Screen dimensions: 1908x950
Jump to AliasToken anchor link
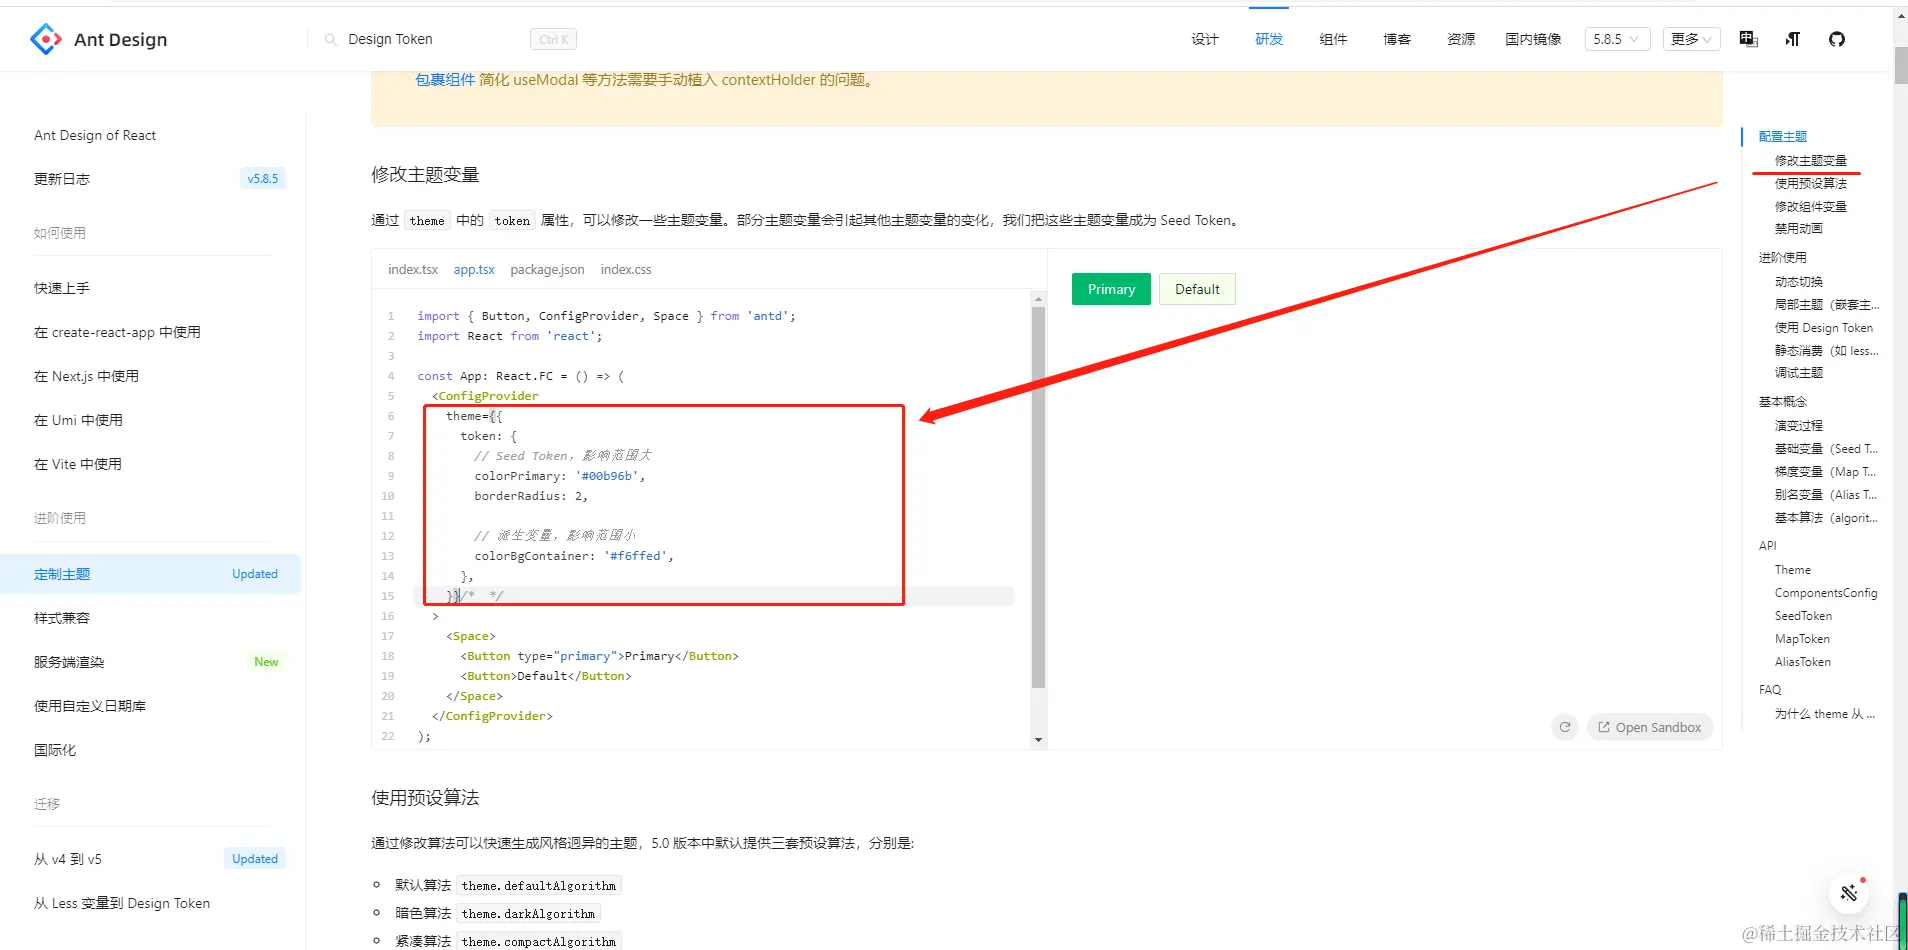pyautogui.click(x=1803, y=662)
